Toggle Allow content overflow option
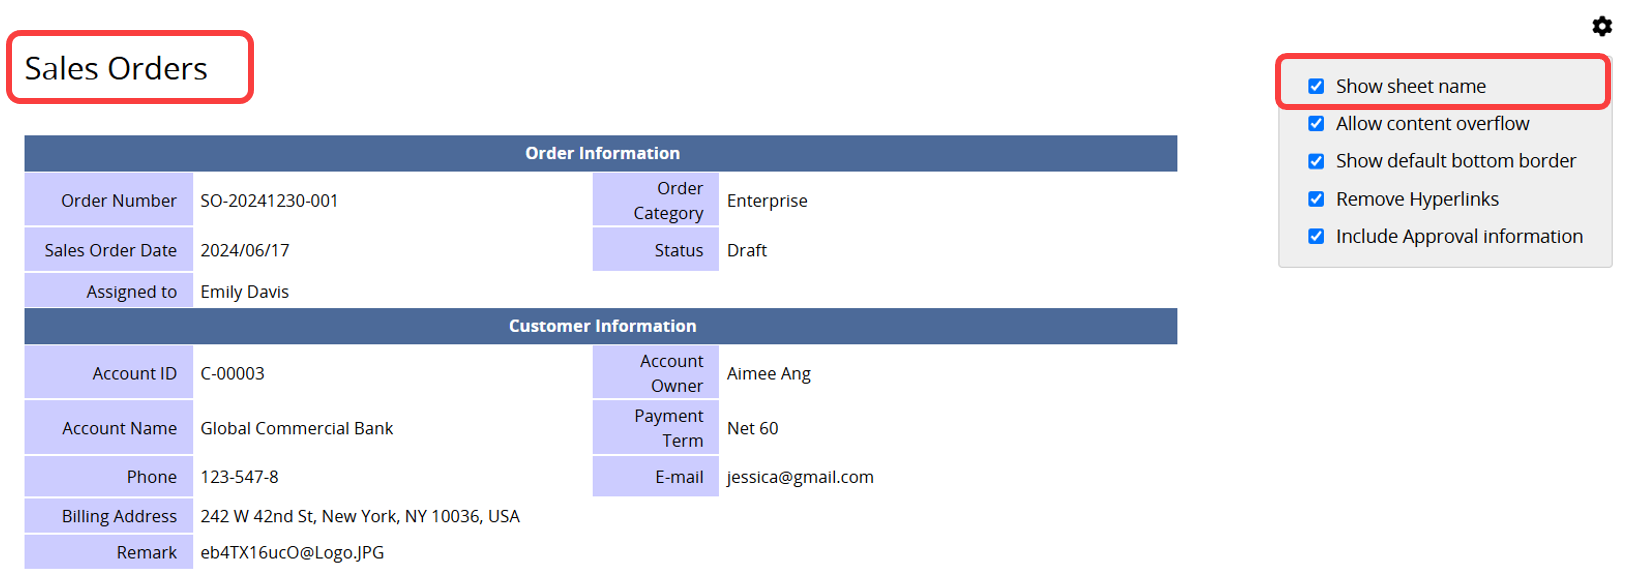Viewport: 1626px width, 574px height. tap(1316, 123)
